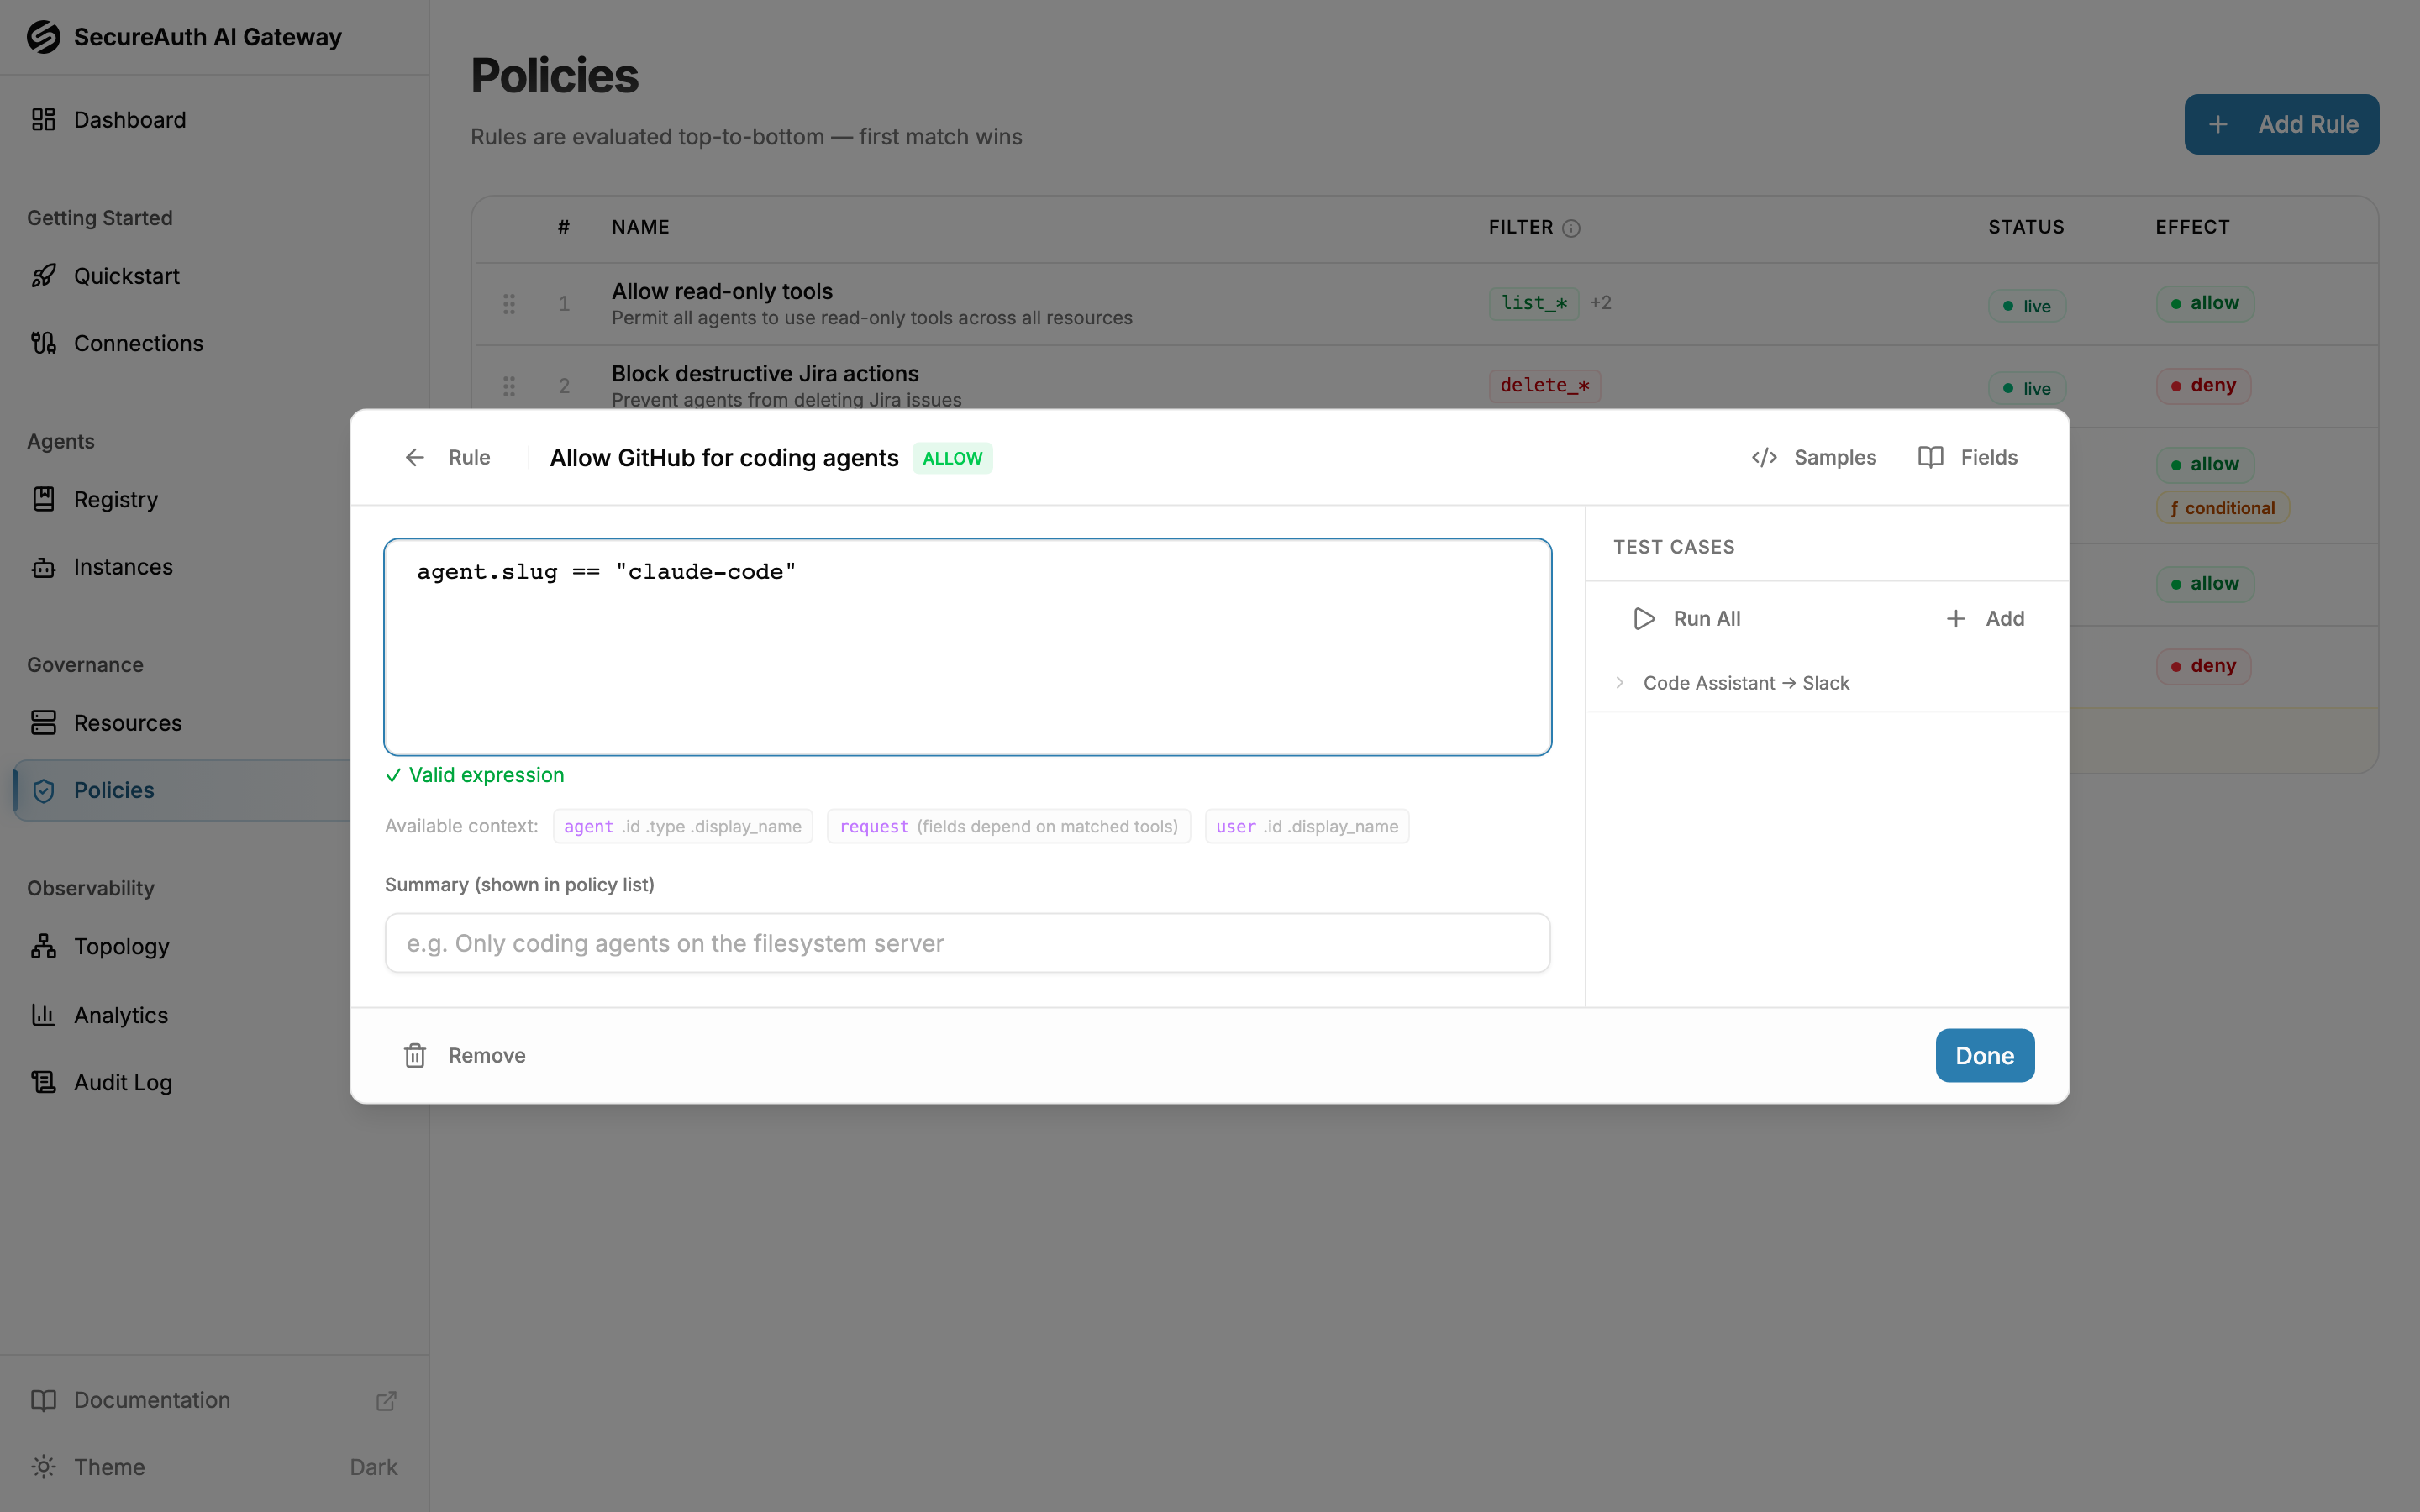Screen dimensions: 2420x1512
Task: Click the Registry icon in sidebar
Action: [43, 499]
